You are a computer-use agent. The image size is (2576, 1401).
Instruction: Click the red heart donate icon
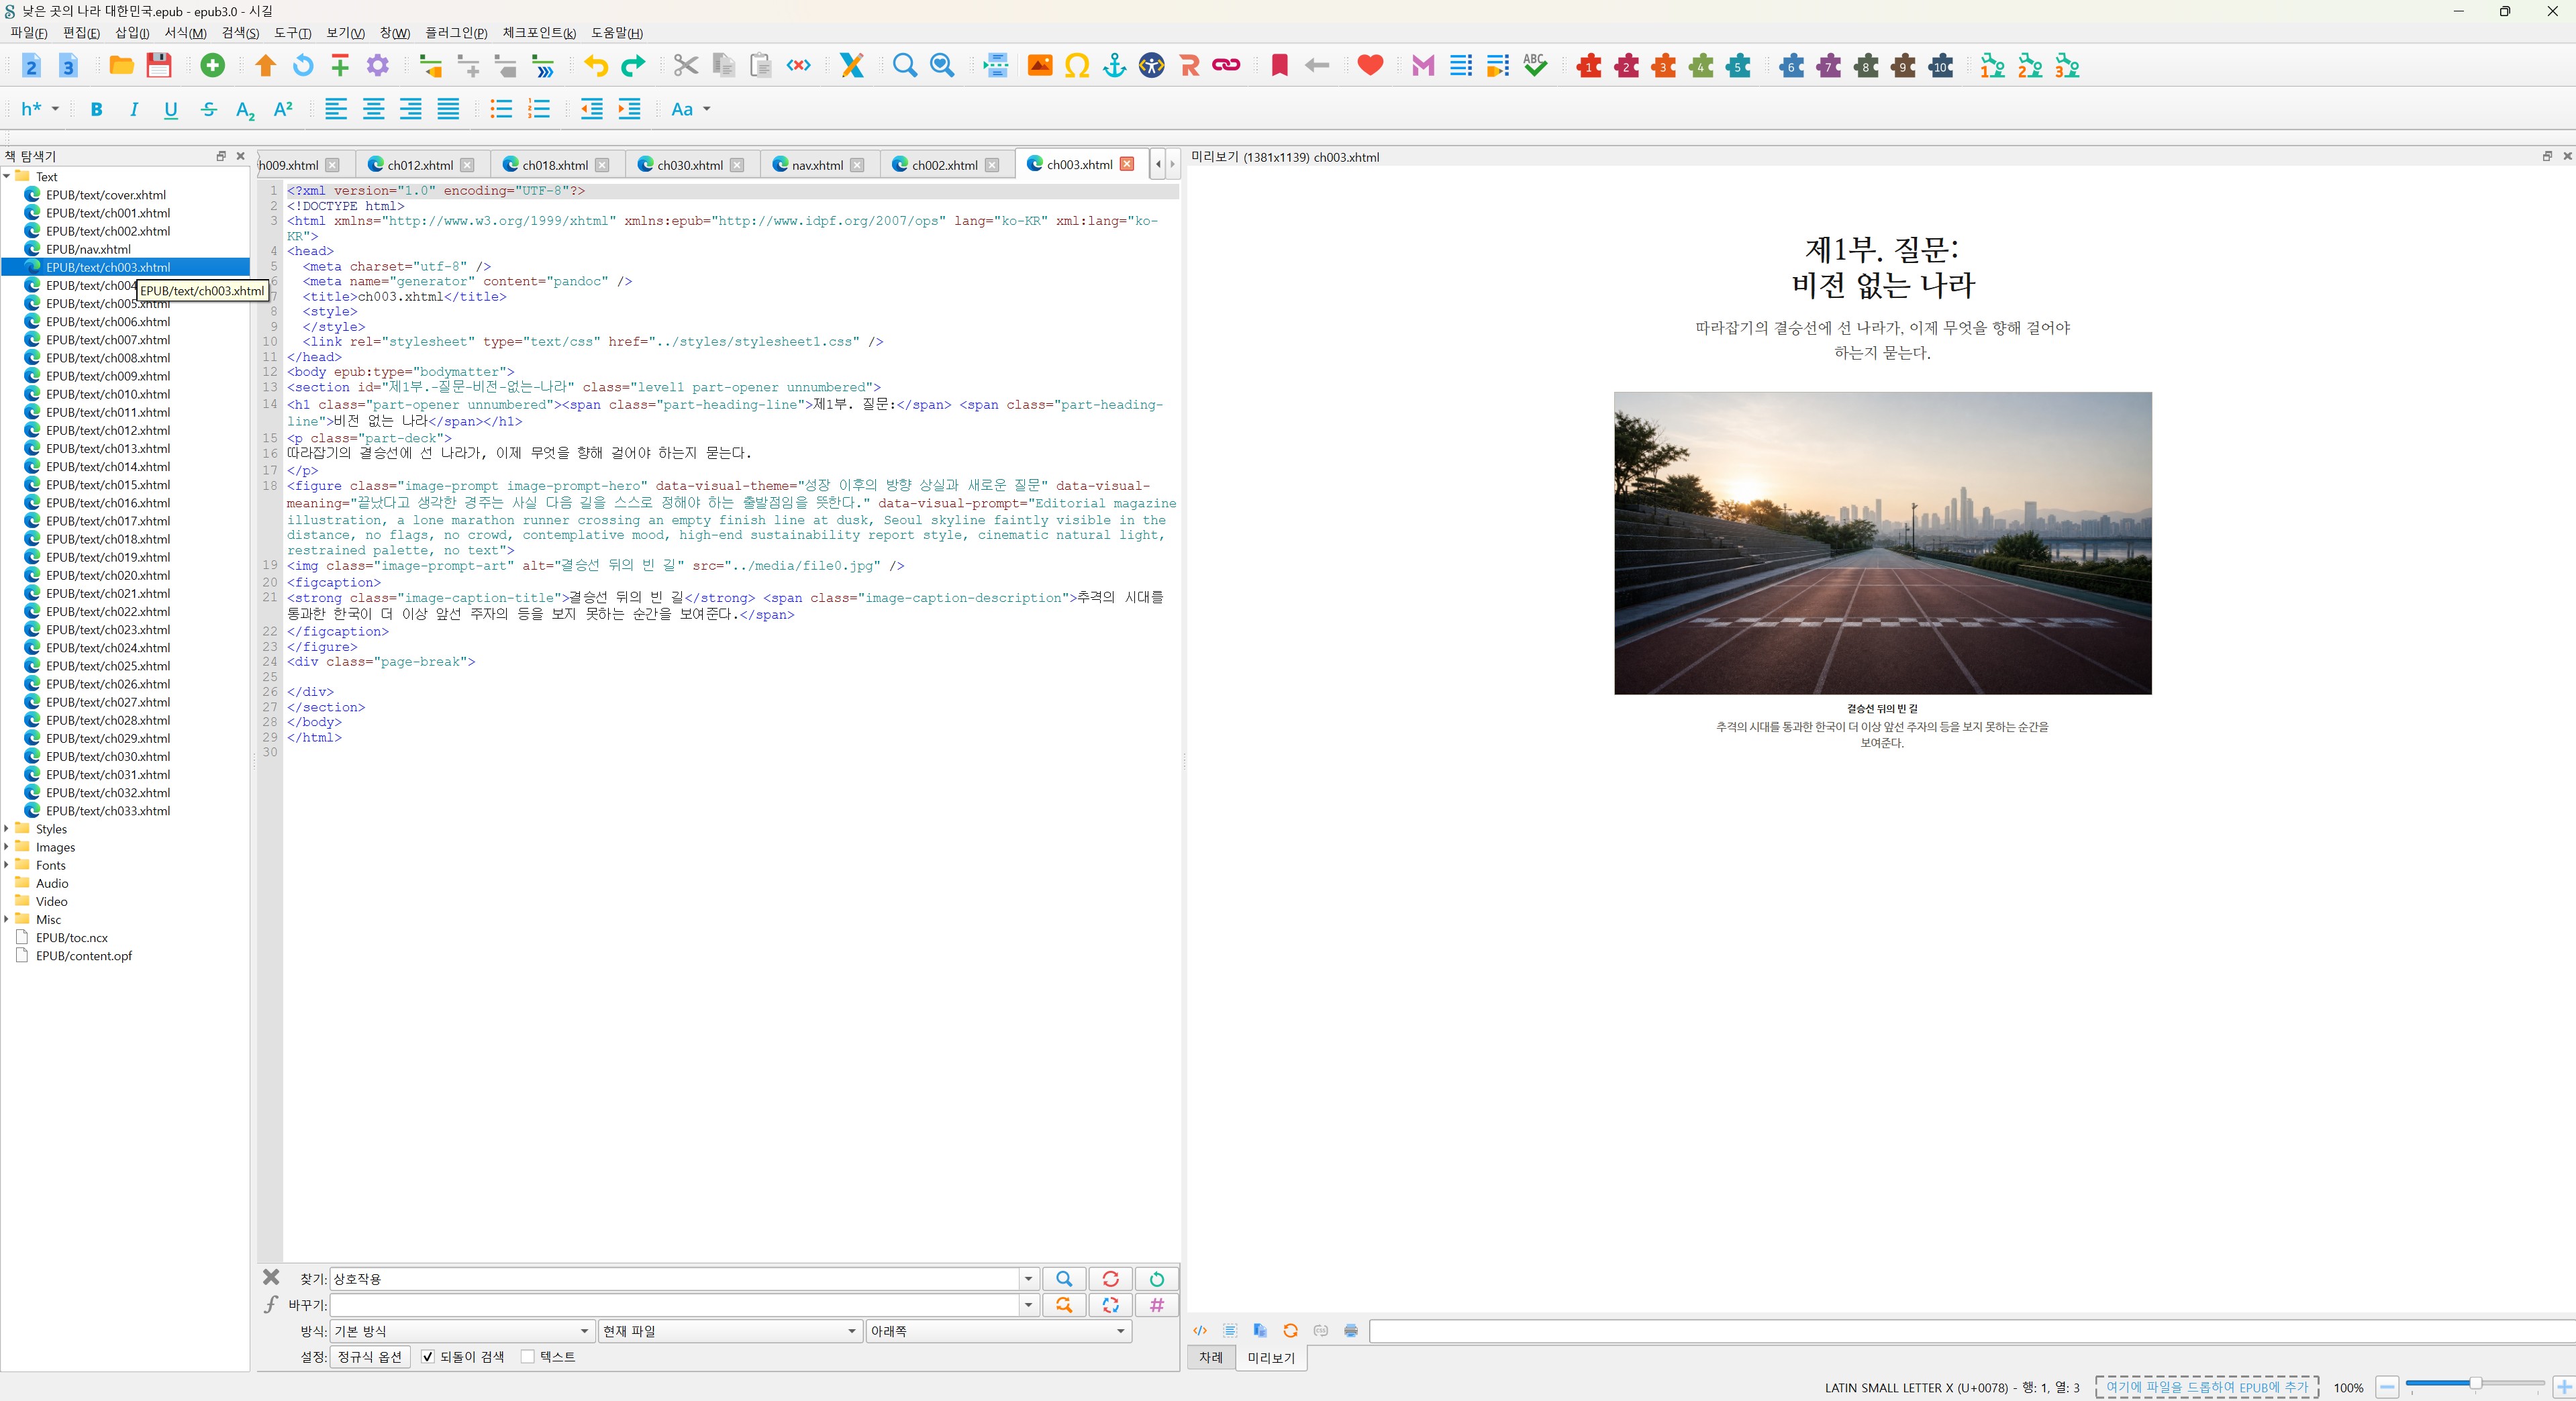[1370, 66]
